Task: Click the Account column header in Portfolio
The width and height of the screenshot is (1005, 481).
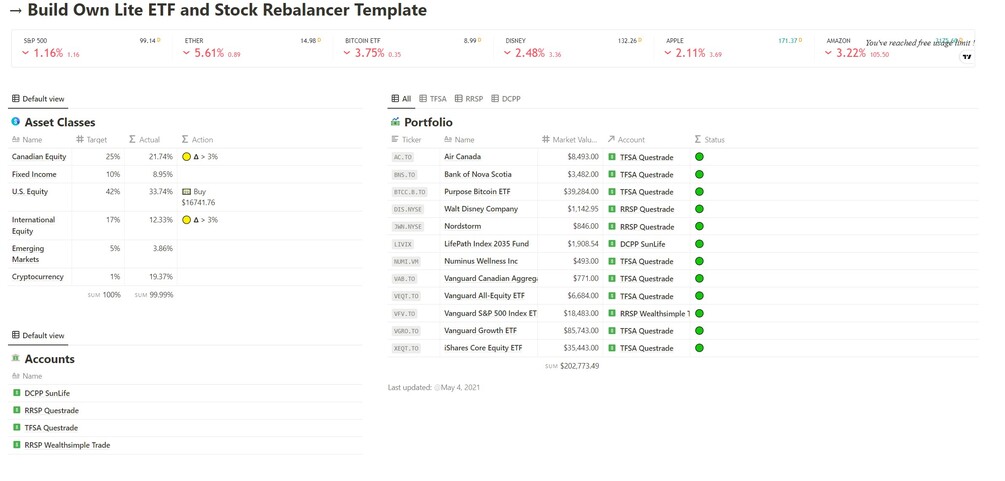Action: click(x=626, y=139)
